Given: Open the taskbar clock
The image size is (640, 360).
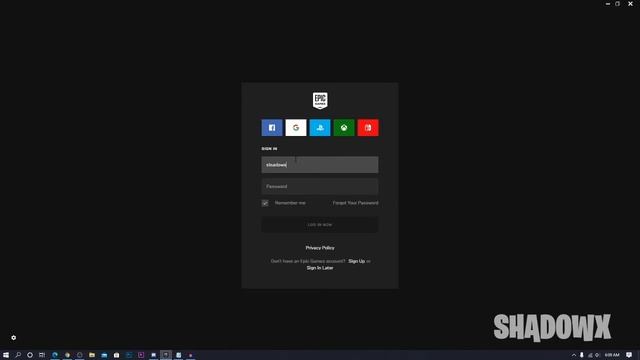Looking at the screenshot, I should (x=612, y=355).
